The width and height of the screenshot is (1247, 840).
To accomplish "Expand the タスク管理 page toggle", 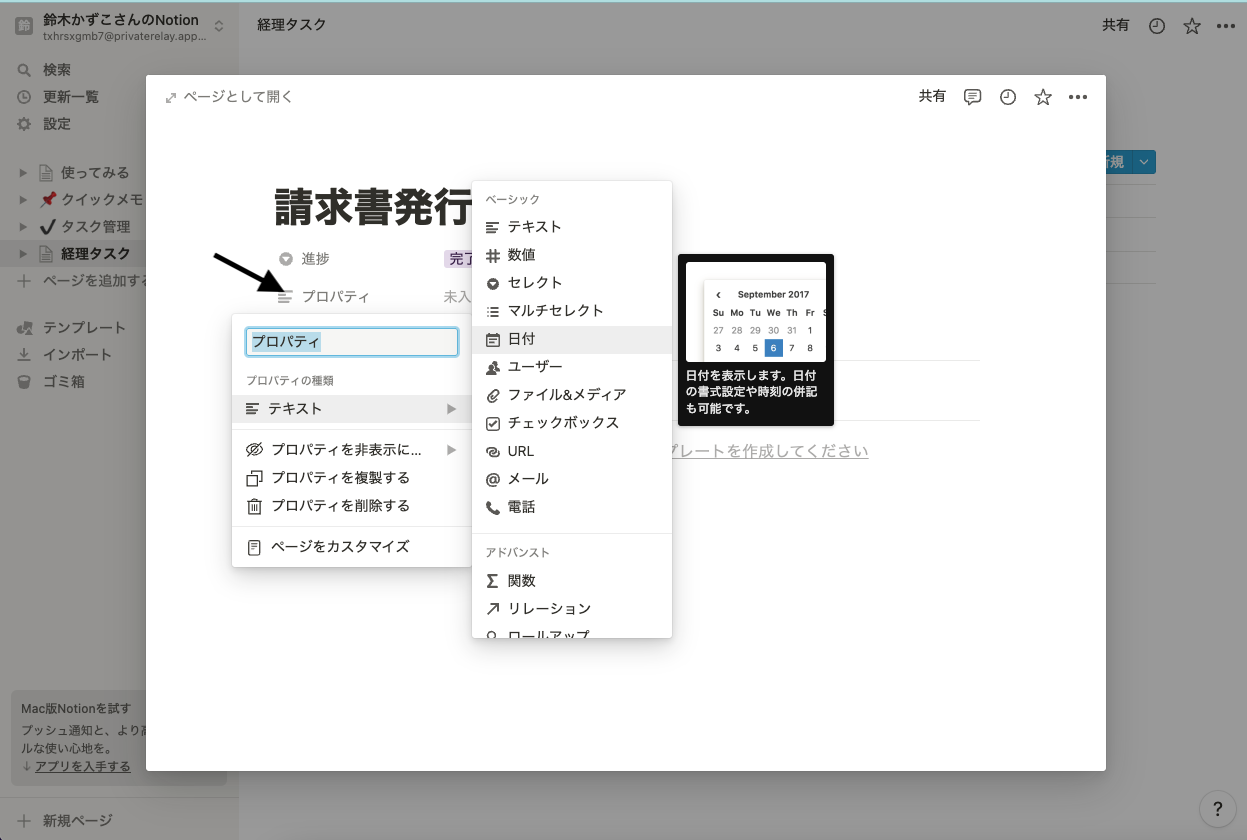I will [23, 227].
